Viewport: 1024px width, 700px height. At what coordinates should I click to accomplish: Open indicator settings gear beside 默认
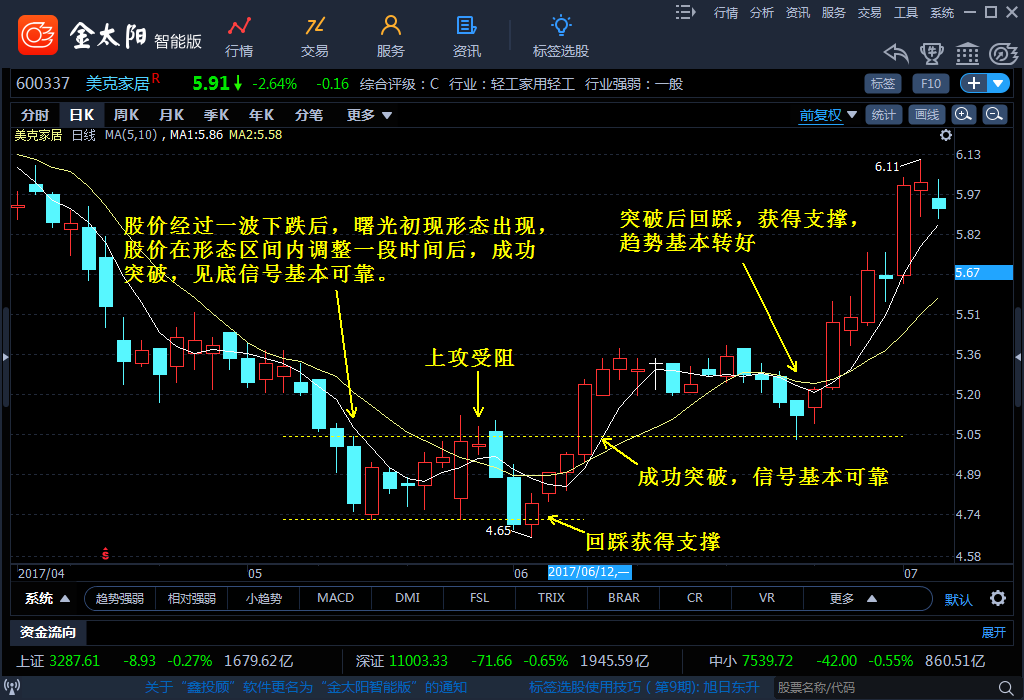(997, 598)
